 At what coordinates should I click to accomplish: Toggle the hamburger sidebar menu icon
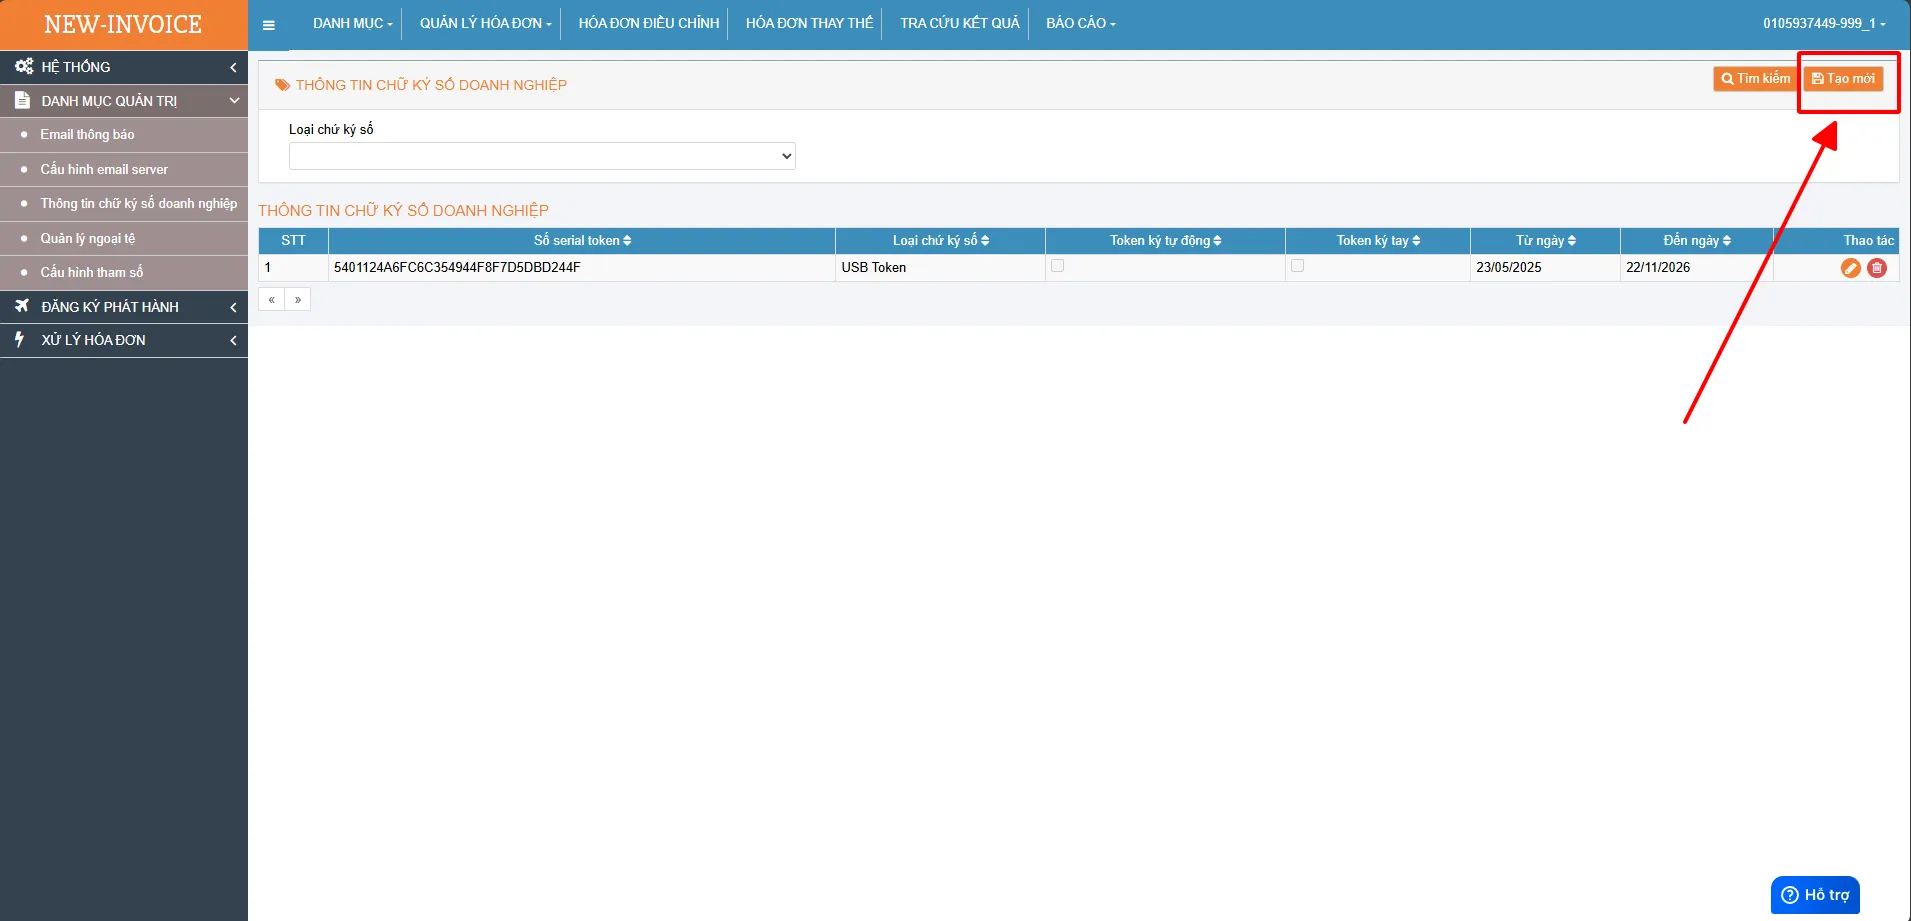point(268,25)
